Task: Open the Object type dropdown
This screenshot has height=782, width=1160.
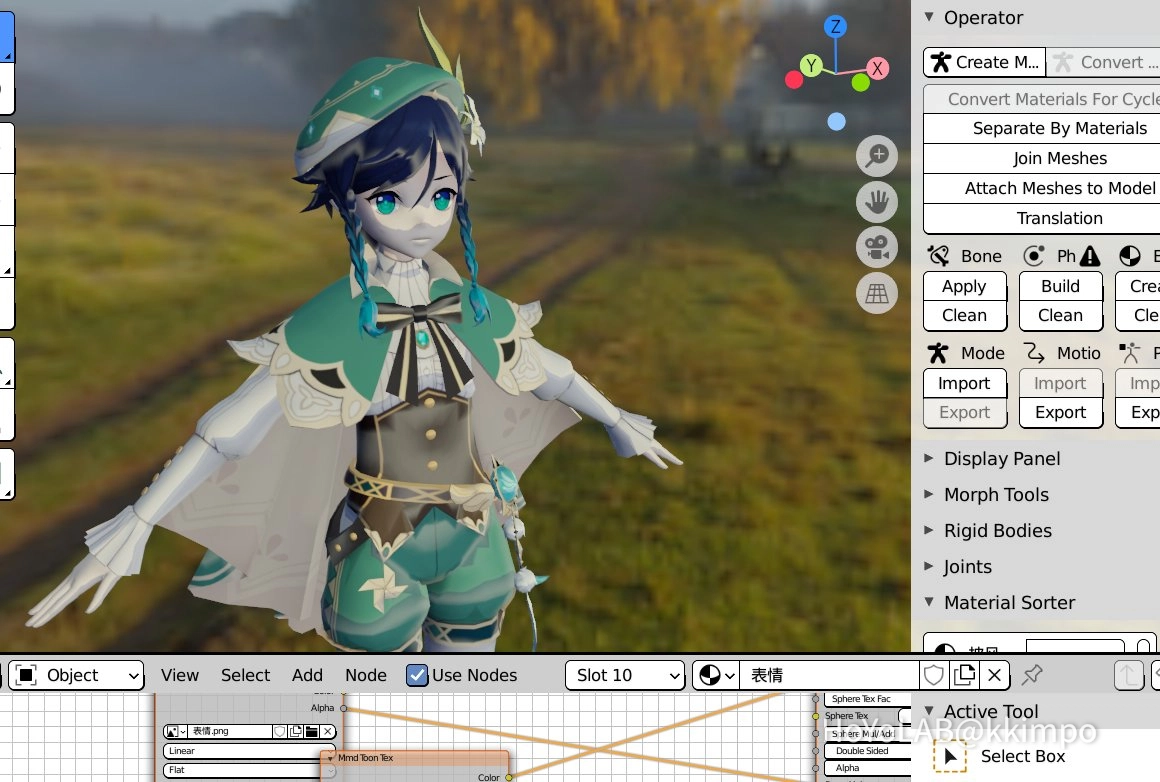Action: (76, 675)
